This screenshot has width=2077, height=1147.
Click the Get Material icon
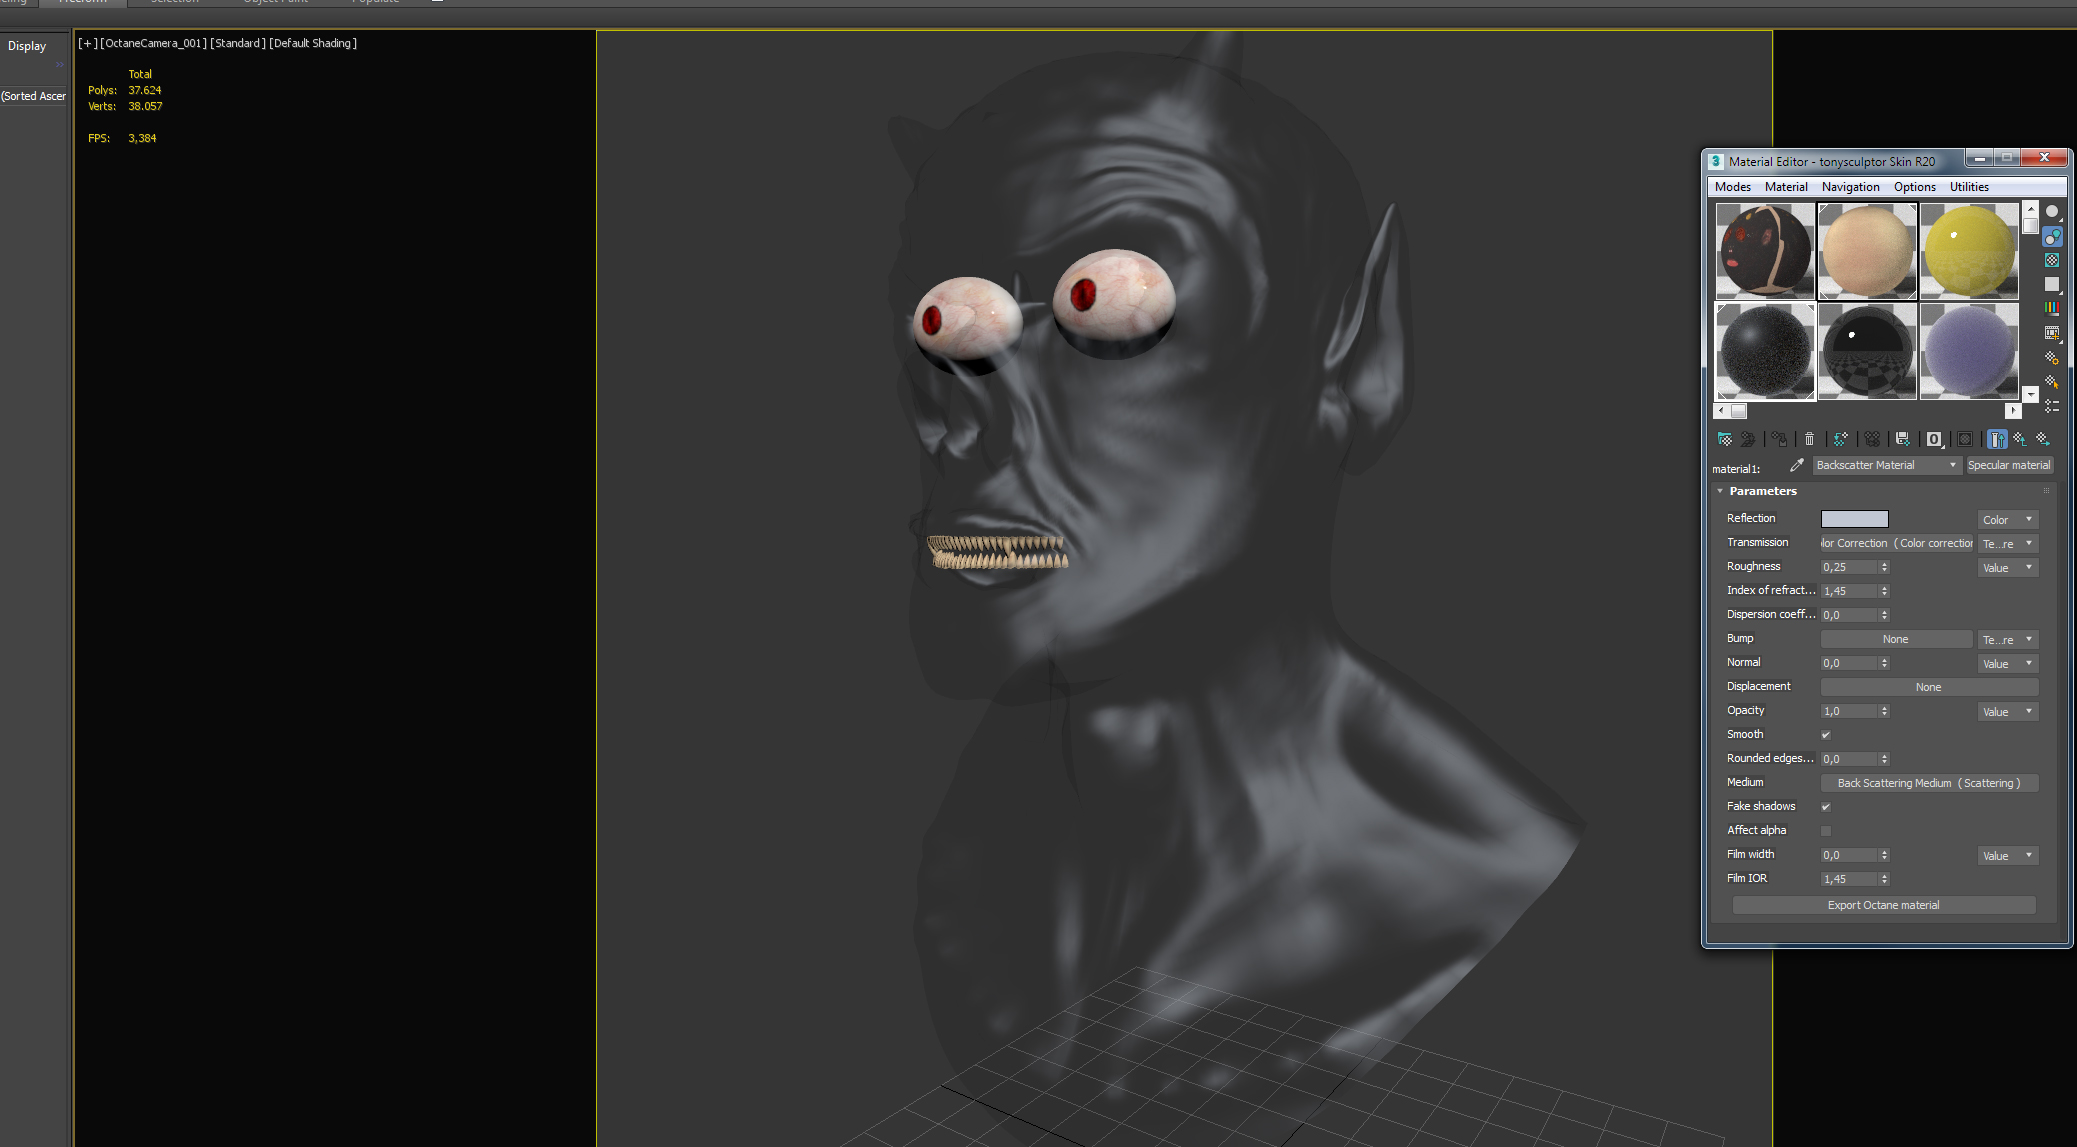[x=1725, y=439]
